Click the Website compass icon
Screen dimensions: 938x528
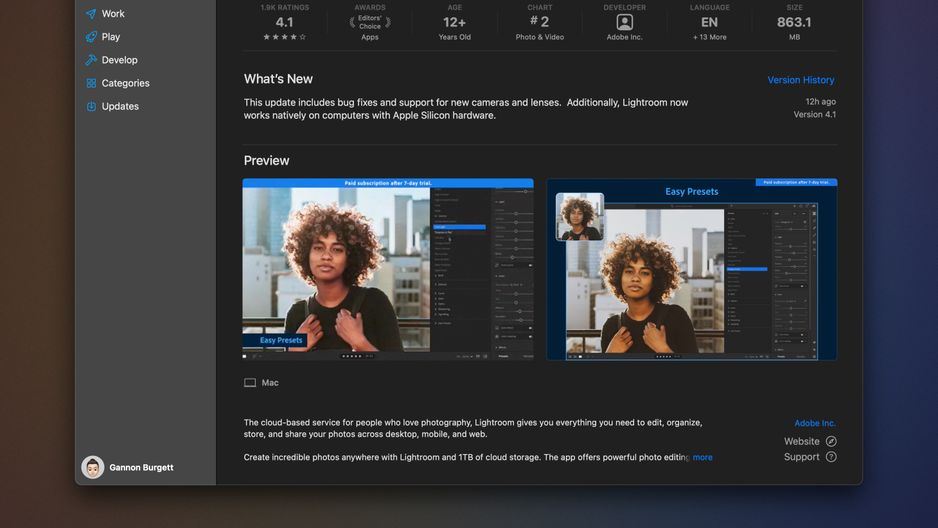click(831, 441)
